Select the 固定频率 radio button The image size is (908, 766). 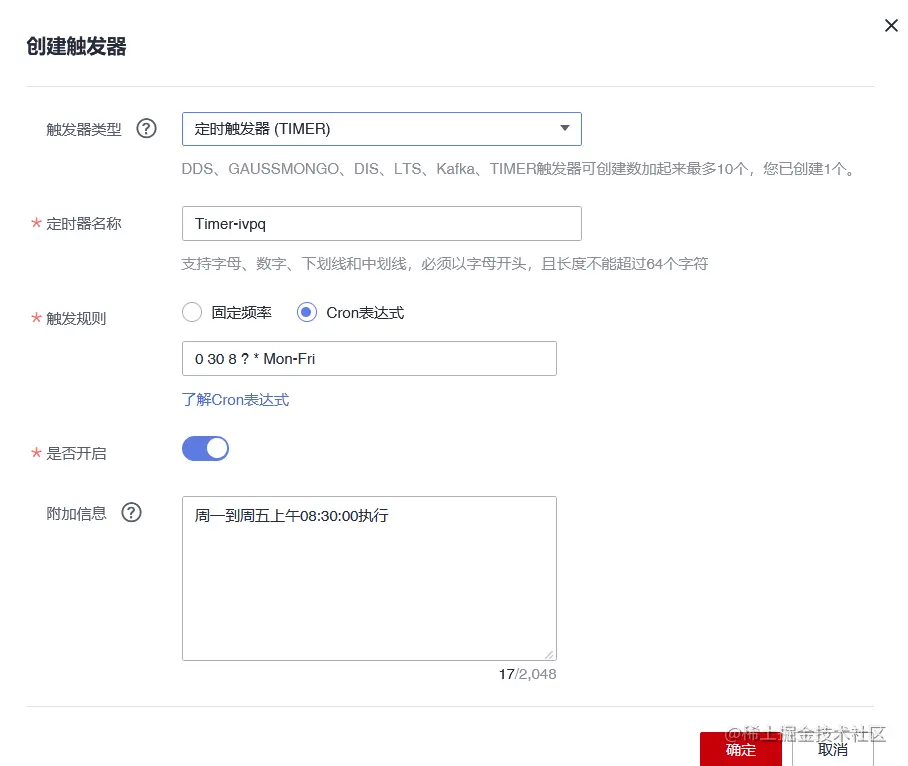tap(192, 312)
